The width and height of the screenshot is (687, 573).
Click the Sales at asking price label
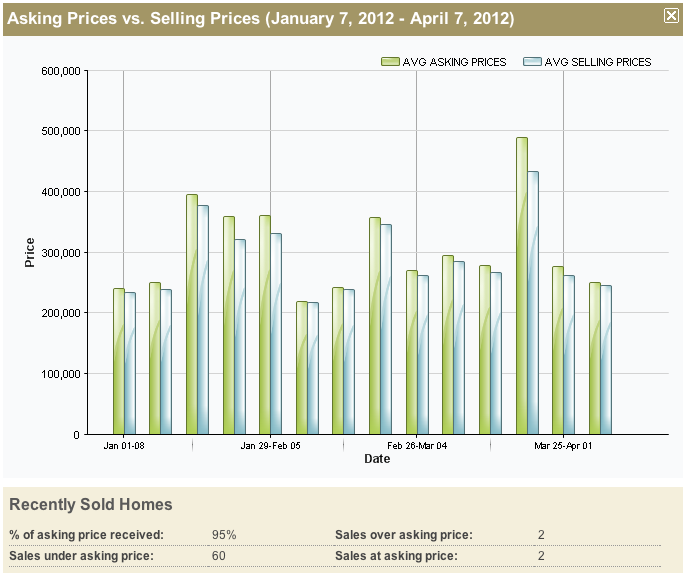(x=397, y=555)
